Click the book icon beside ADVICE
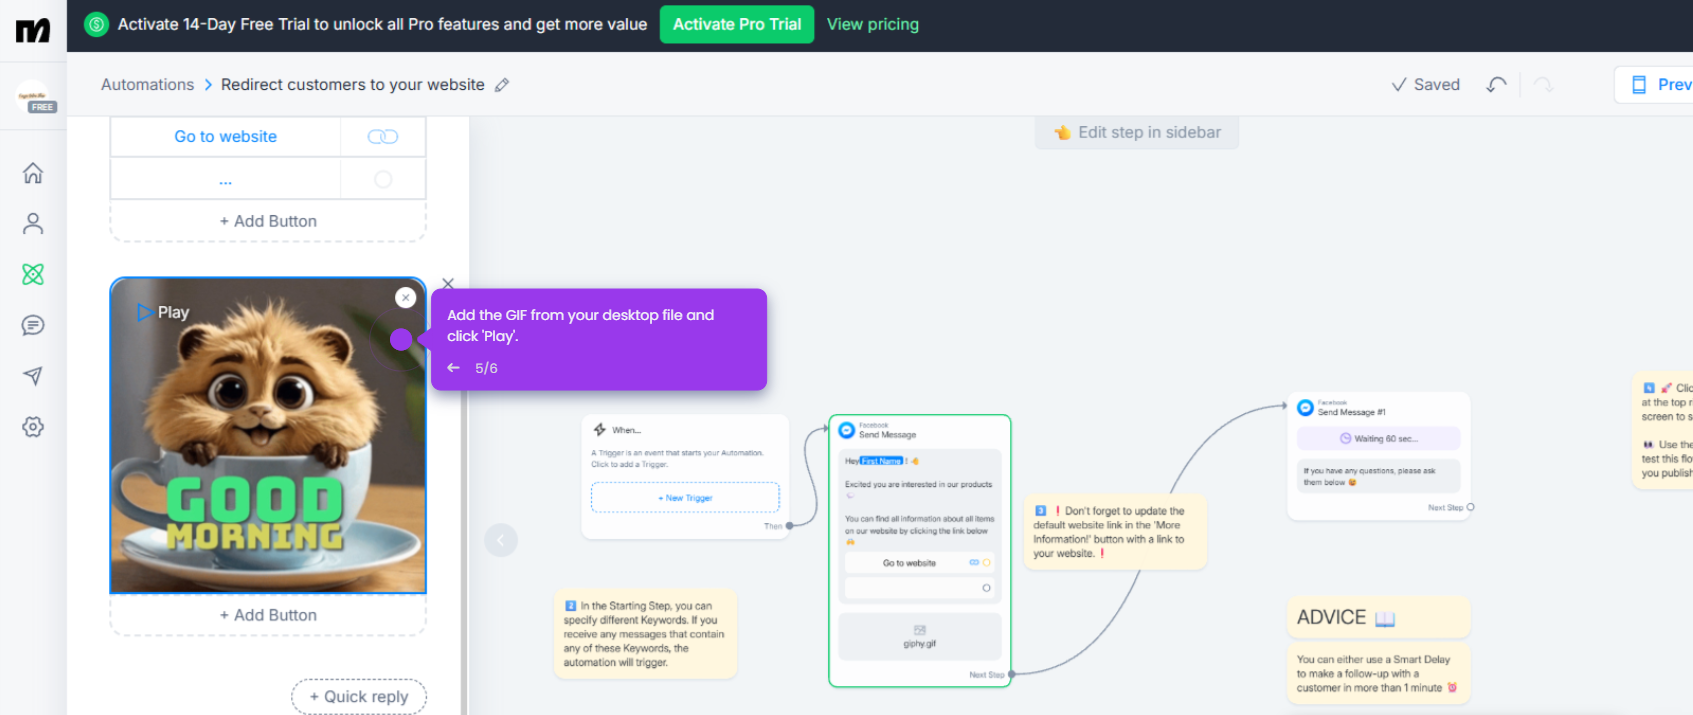Screen dimensions: 1693x715 point(1385,618)
